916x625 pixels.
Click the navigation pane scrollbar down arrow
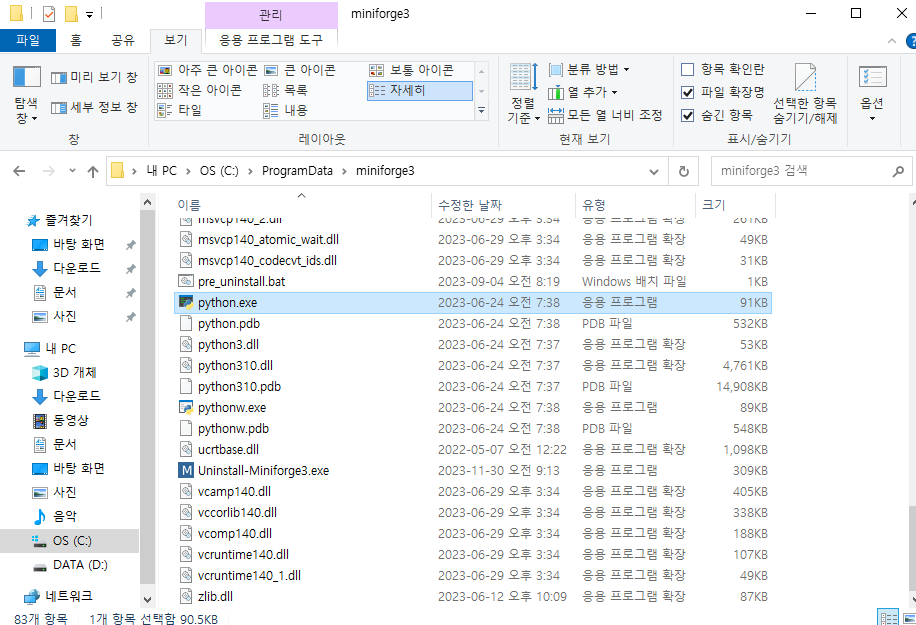click(x=147, y=600)
